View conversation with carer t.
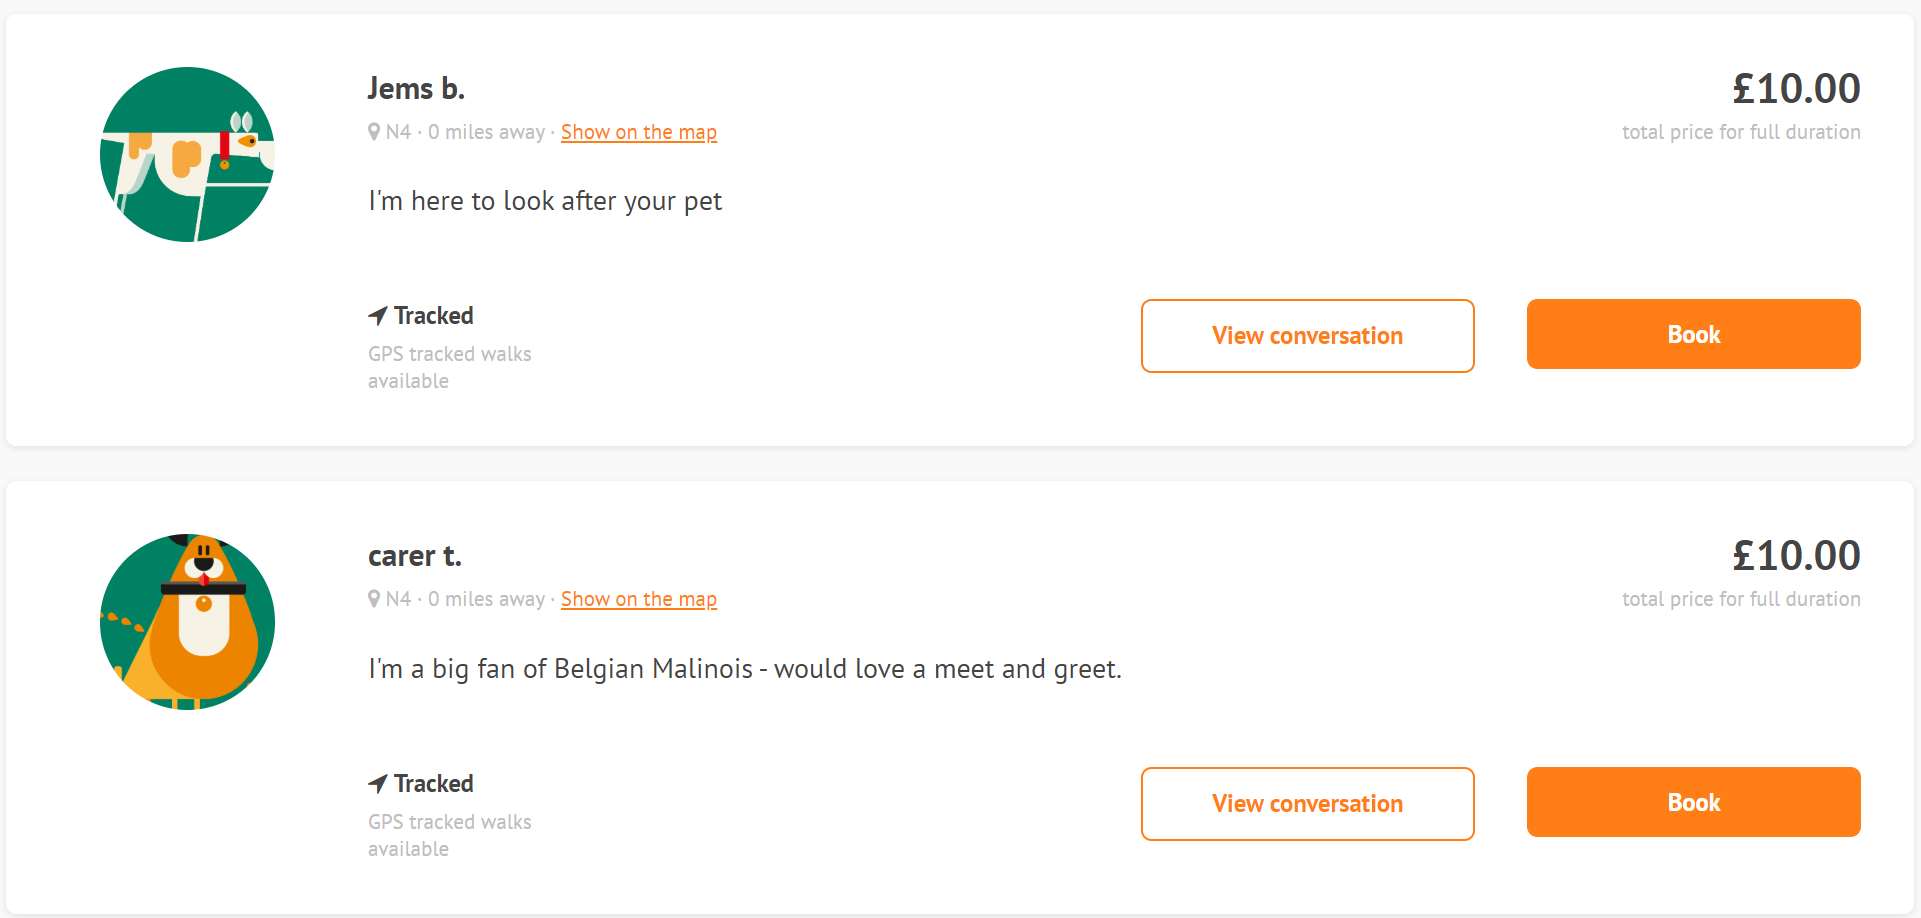Screen dimensions: 1921x918 [x=1308, y=804]
